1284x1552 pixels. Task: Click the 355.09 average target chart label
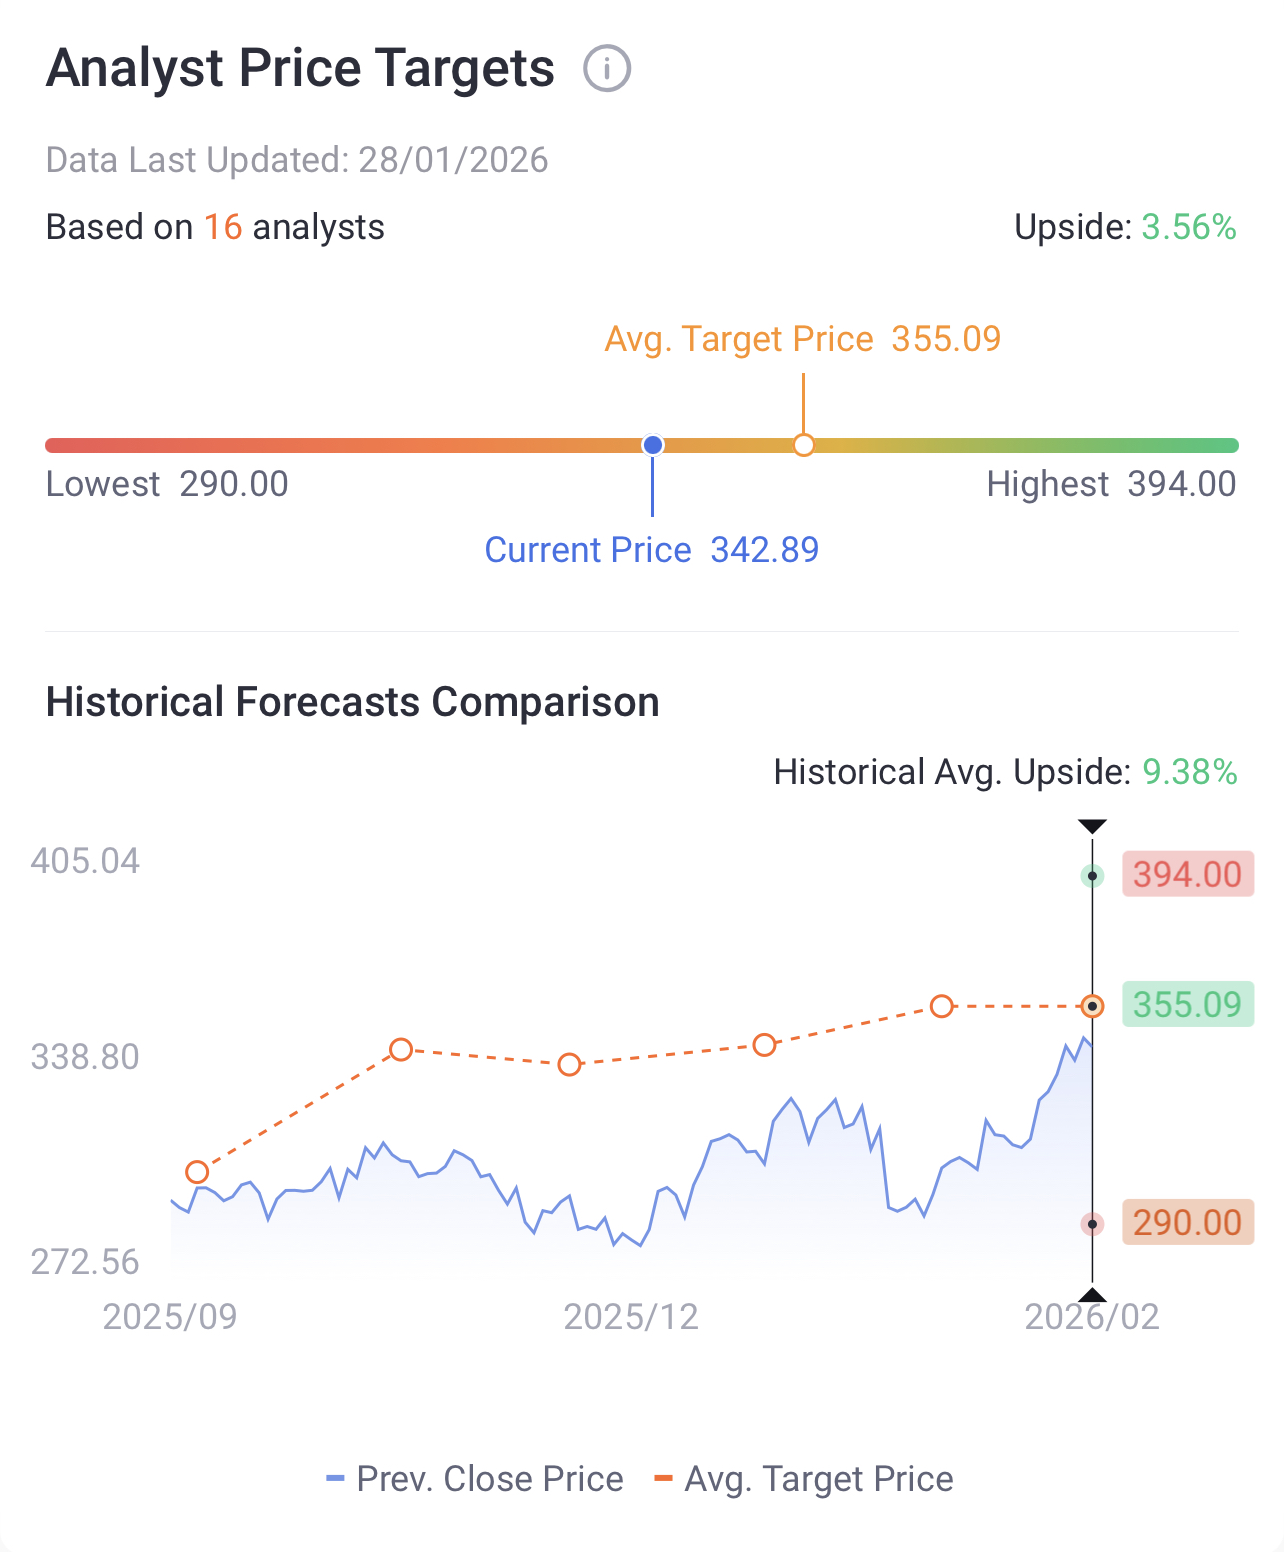point(1187,1005)
